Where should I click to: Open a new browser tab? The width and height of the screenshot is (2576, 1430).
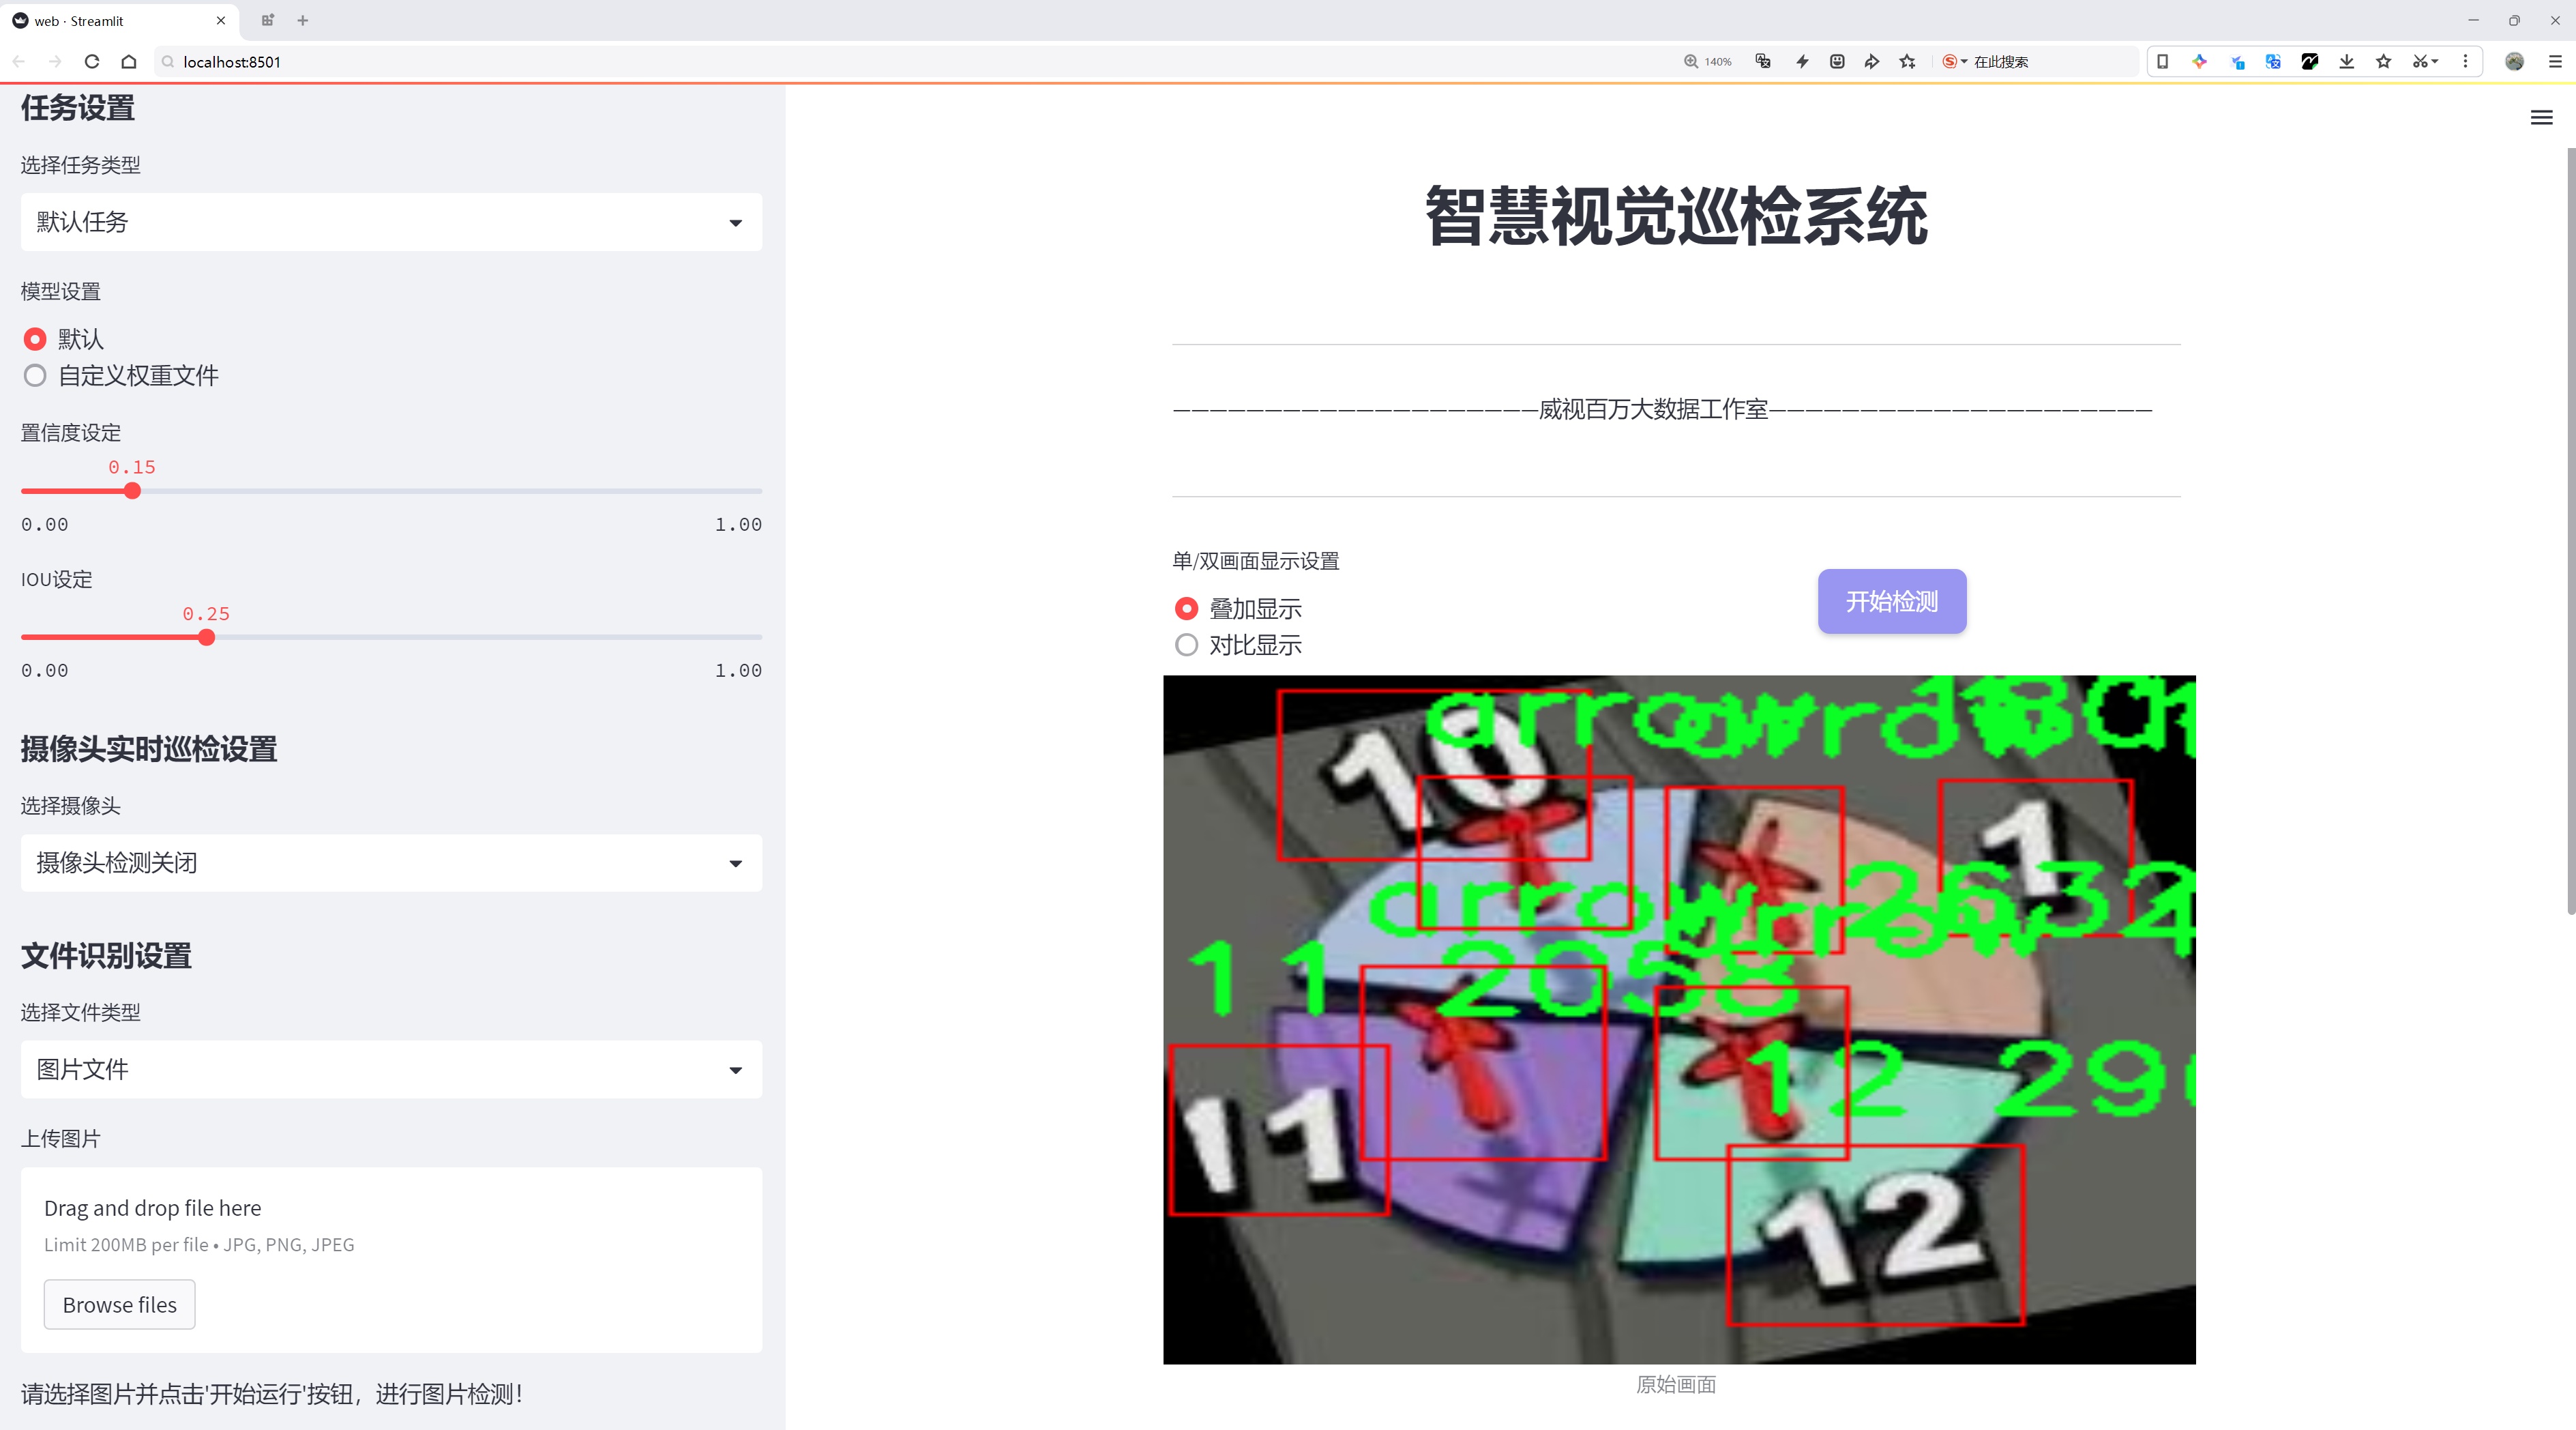pyautogui.click(x=302, y=20)
